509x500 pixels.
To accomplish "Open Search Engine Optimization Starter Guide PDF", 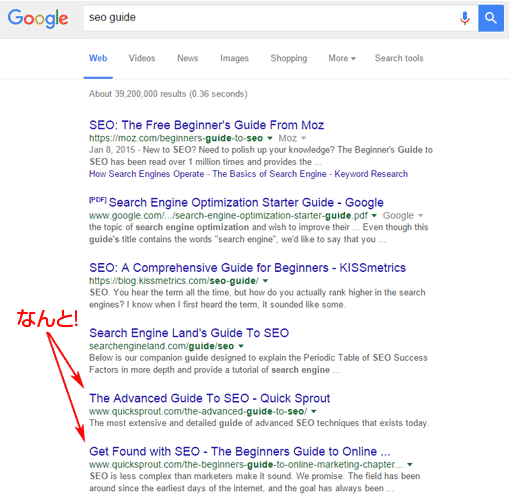I will (x=246, y=202).
